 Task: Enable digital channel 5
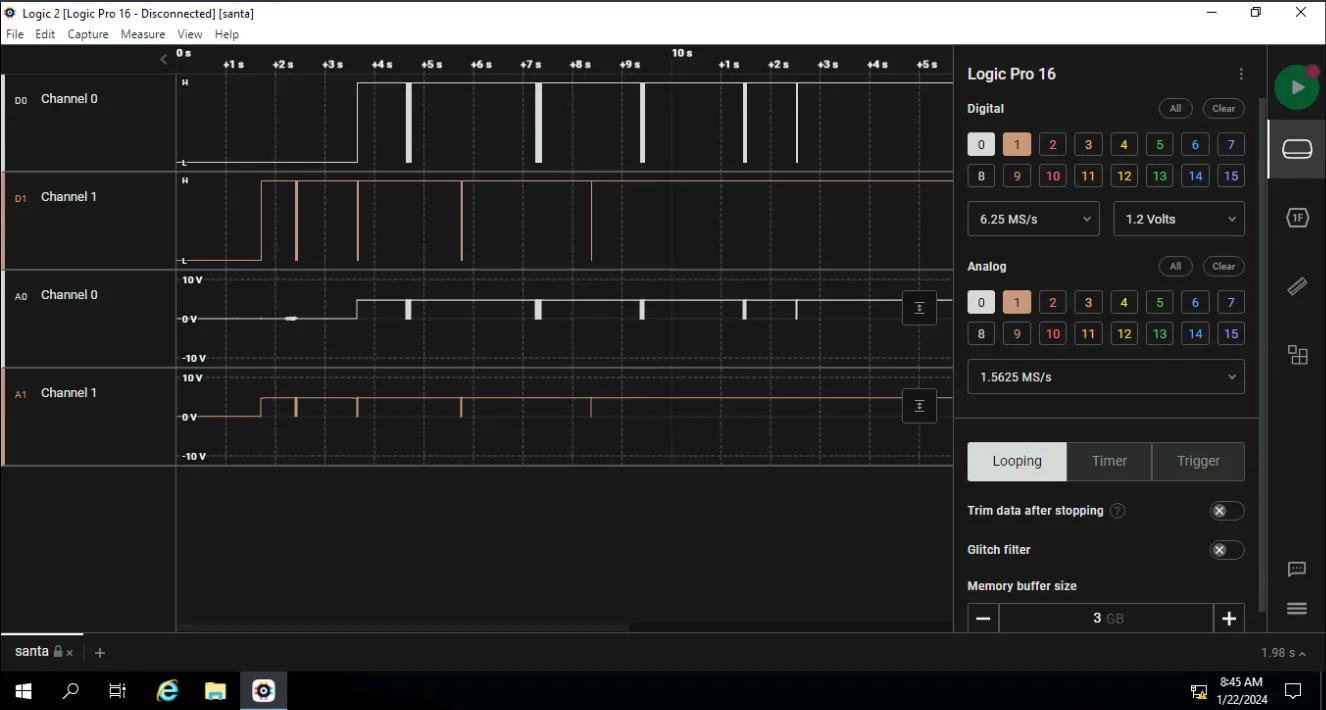click(x=1159, y=145)
